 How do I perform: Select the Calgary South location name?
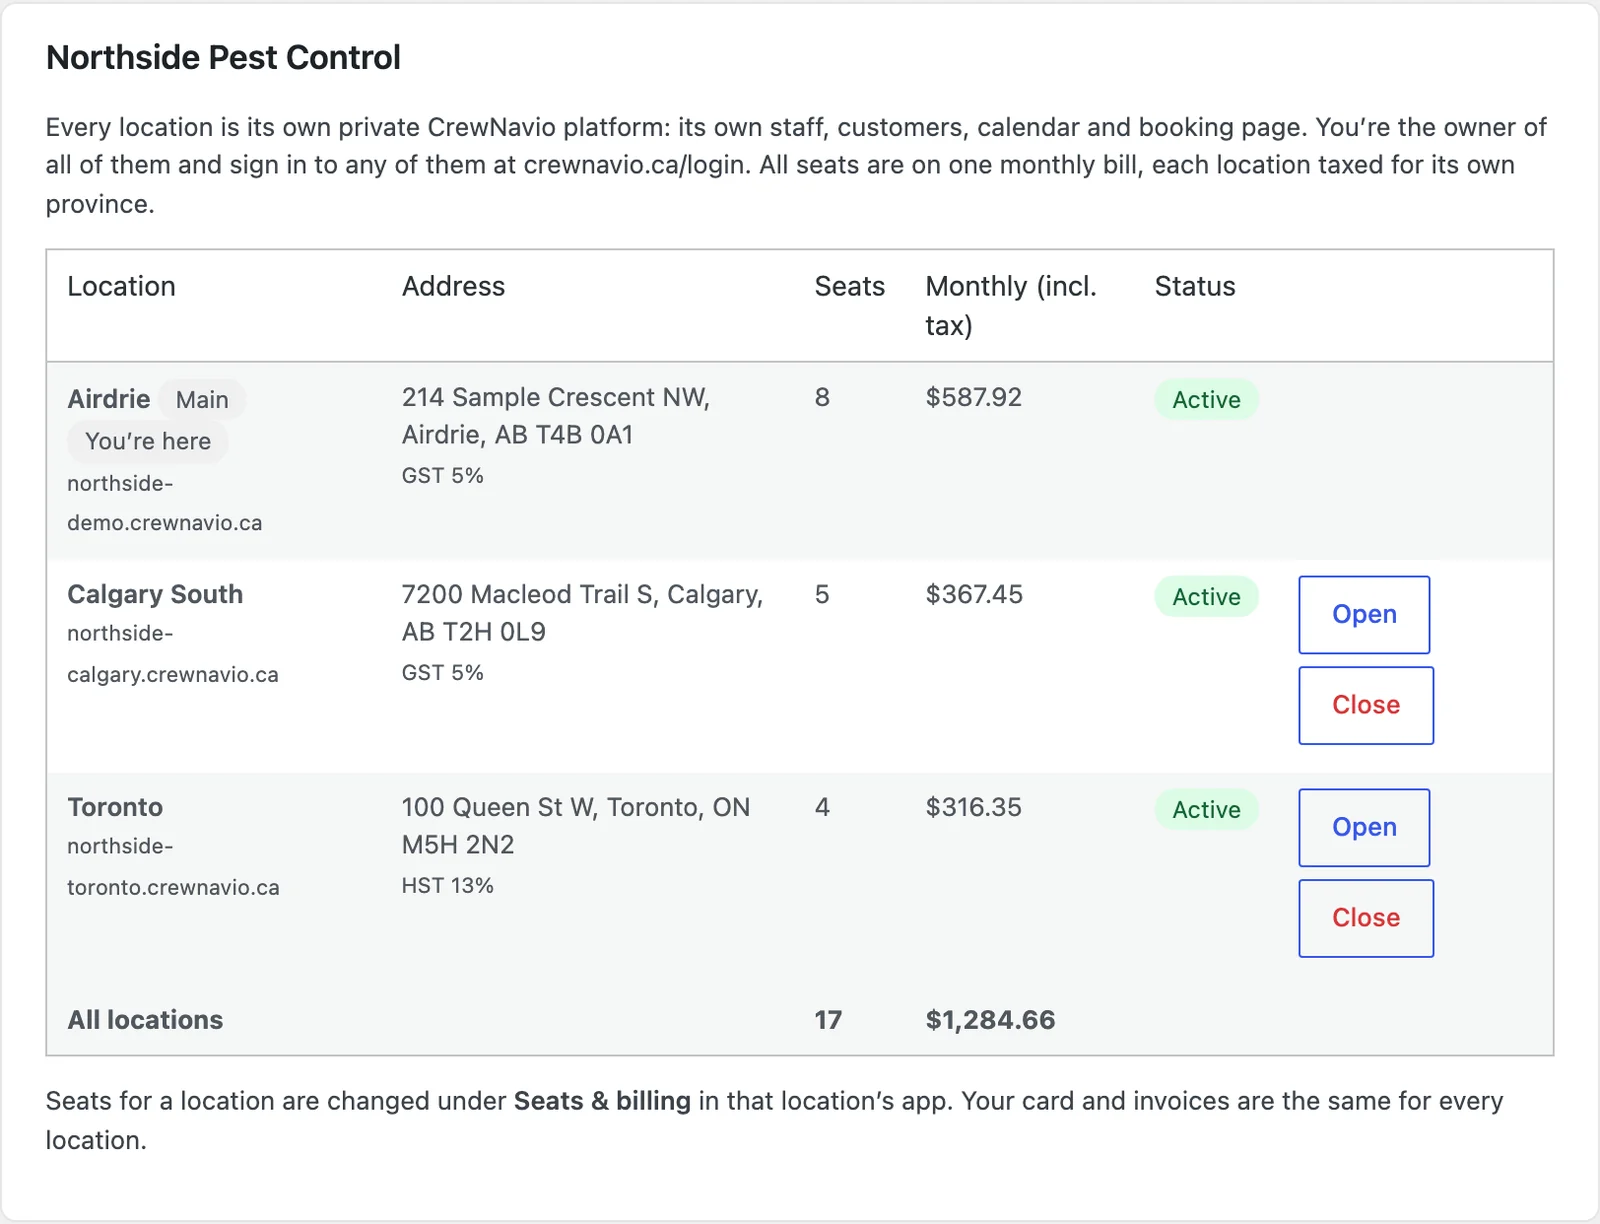click(155, 594)
